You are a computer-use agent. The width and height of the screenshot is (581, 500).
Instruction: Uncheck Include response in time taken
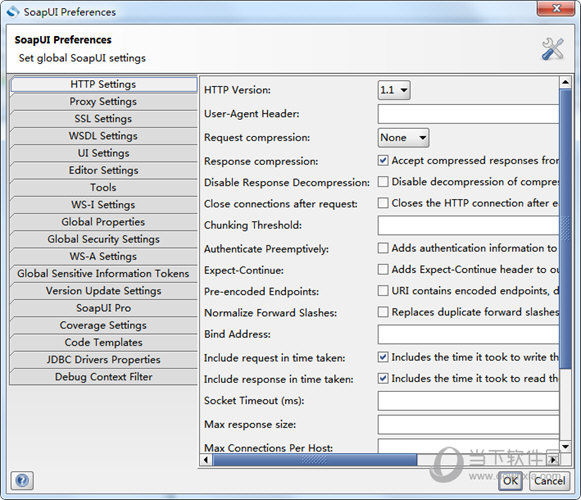pyautogui.click(x=383, y=378)
